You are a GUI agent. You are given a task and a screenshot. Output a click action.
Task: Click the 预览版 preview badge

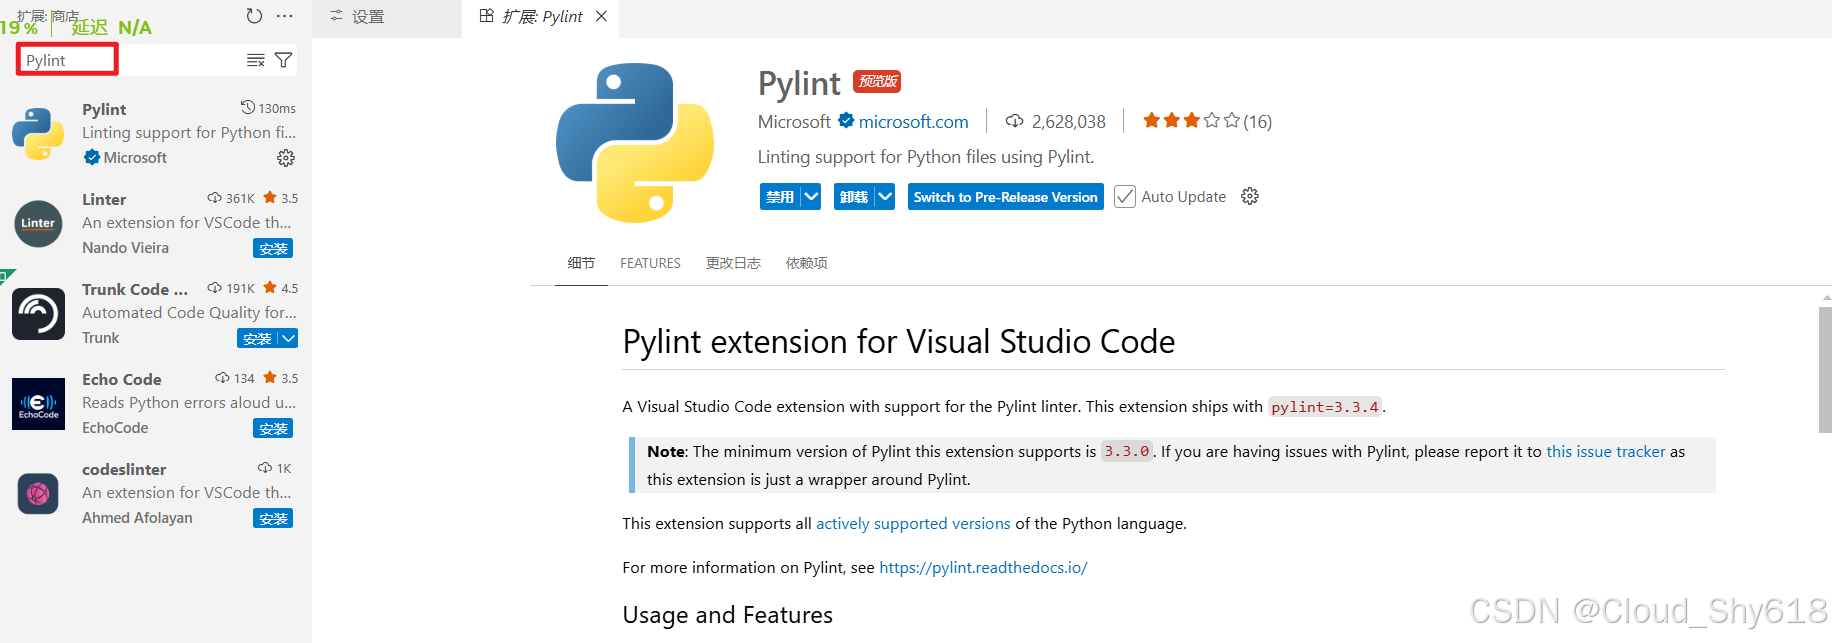877,81
